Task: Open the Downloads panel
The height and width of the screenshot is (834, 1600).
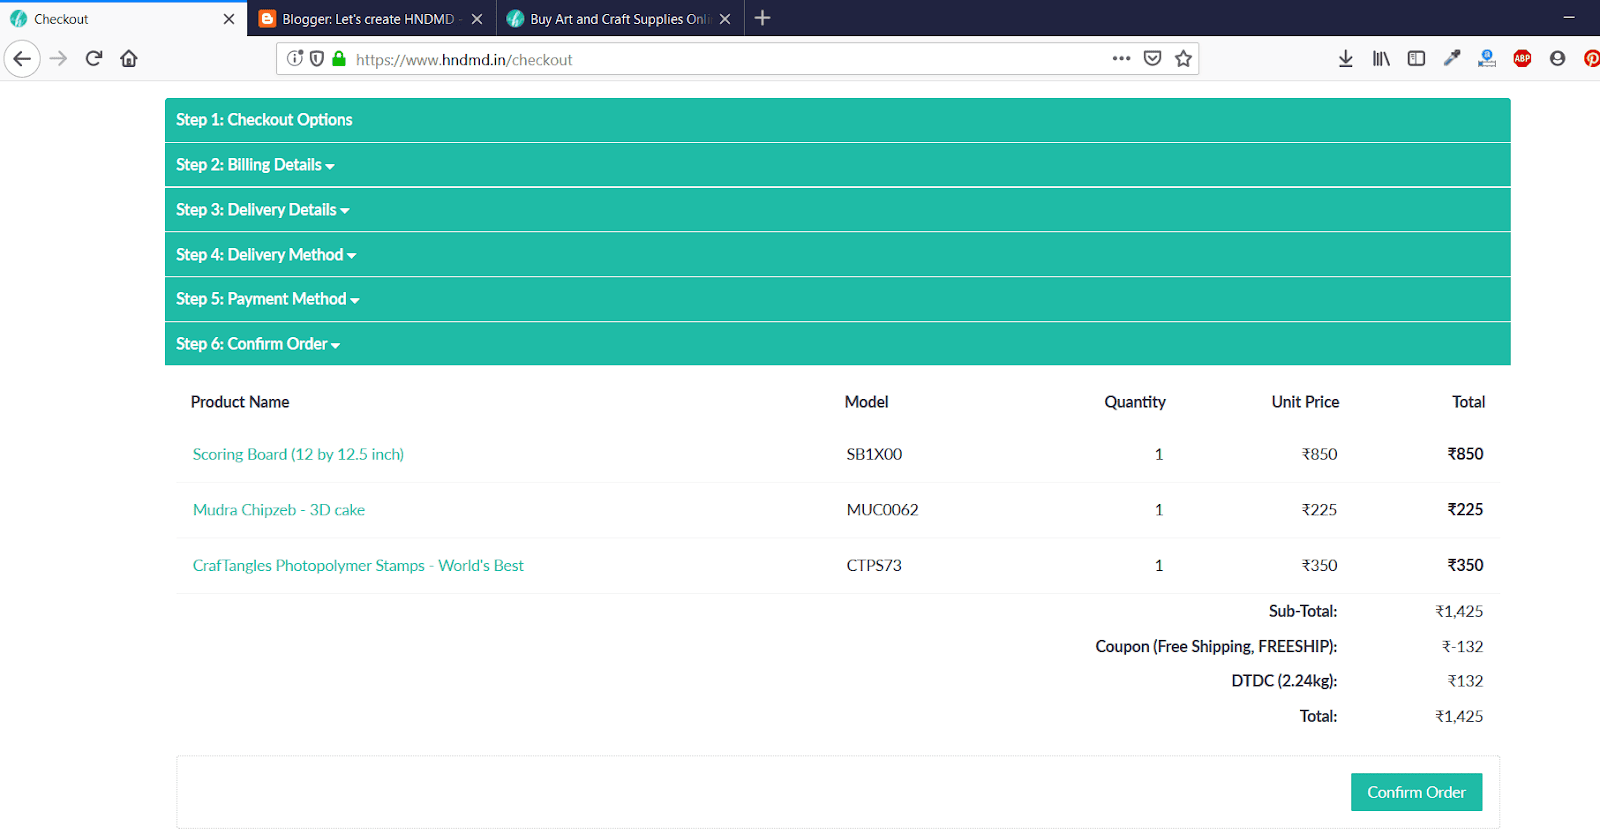Action: (x=1346, y=59)
